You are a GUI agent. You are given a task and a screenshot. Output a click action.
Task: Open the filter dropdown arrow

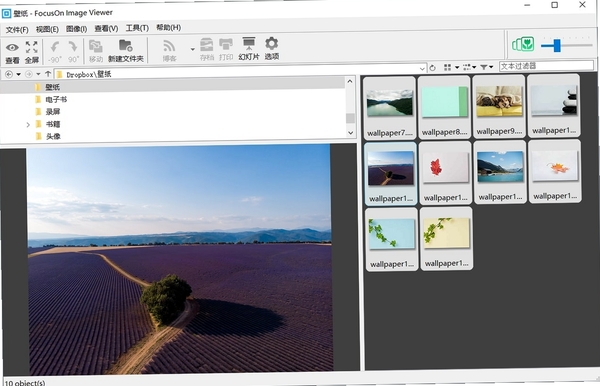coord(491,67)
